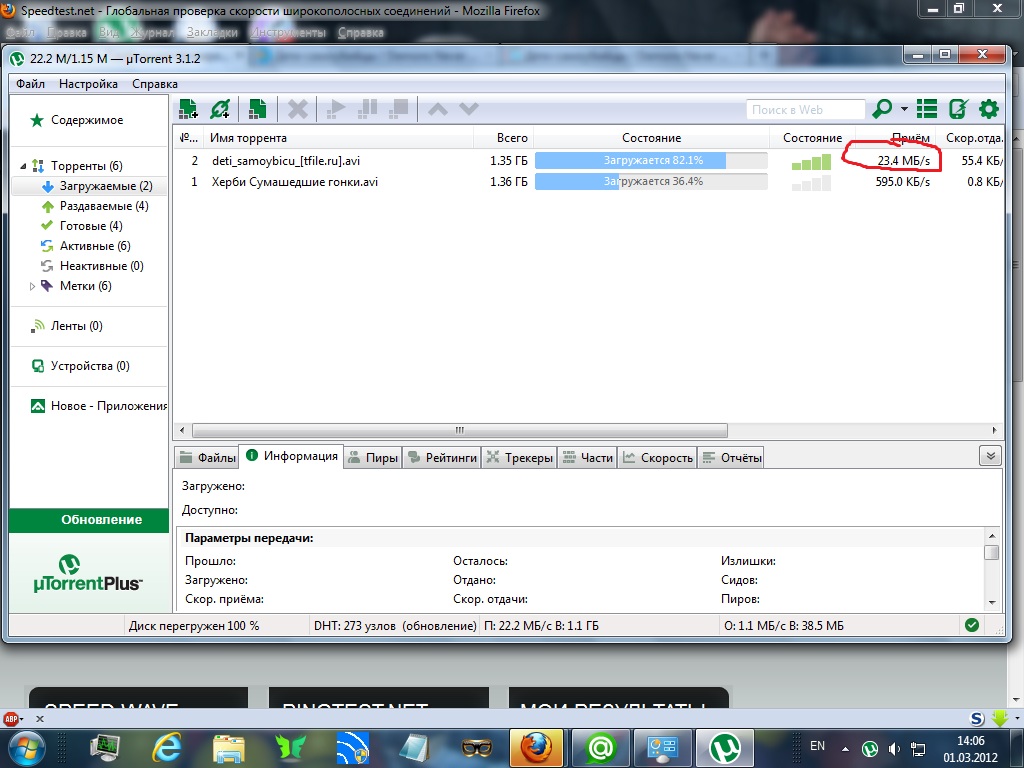Click the Поиск в Web search field
Image resolution: width=1024 pixels, height=768 pixels.
[805, 109]
